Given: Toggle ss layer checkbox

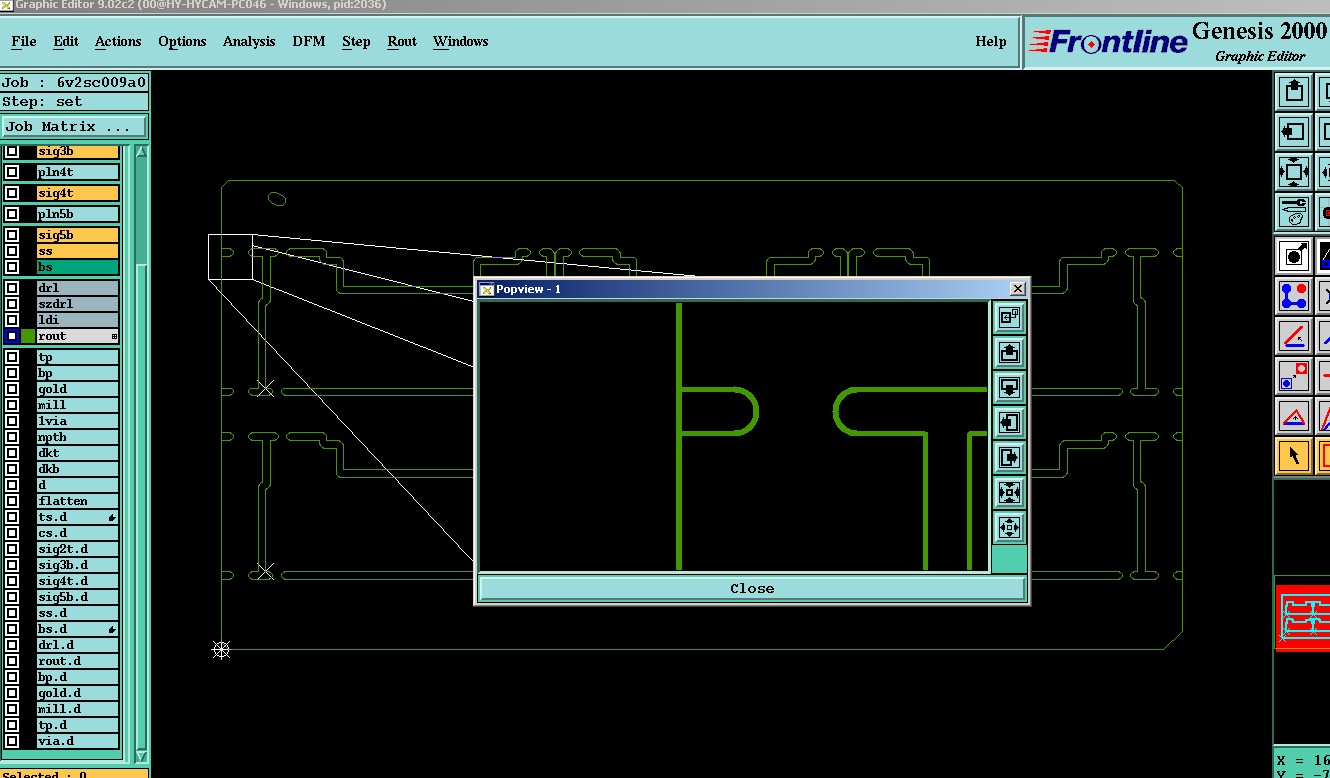Looking at the screenshot, I should coord(12,251).
